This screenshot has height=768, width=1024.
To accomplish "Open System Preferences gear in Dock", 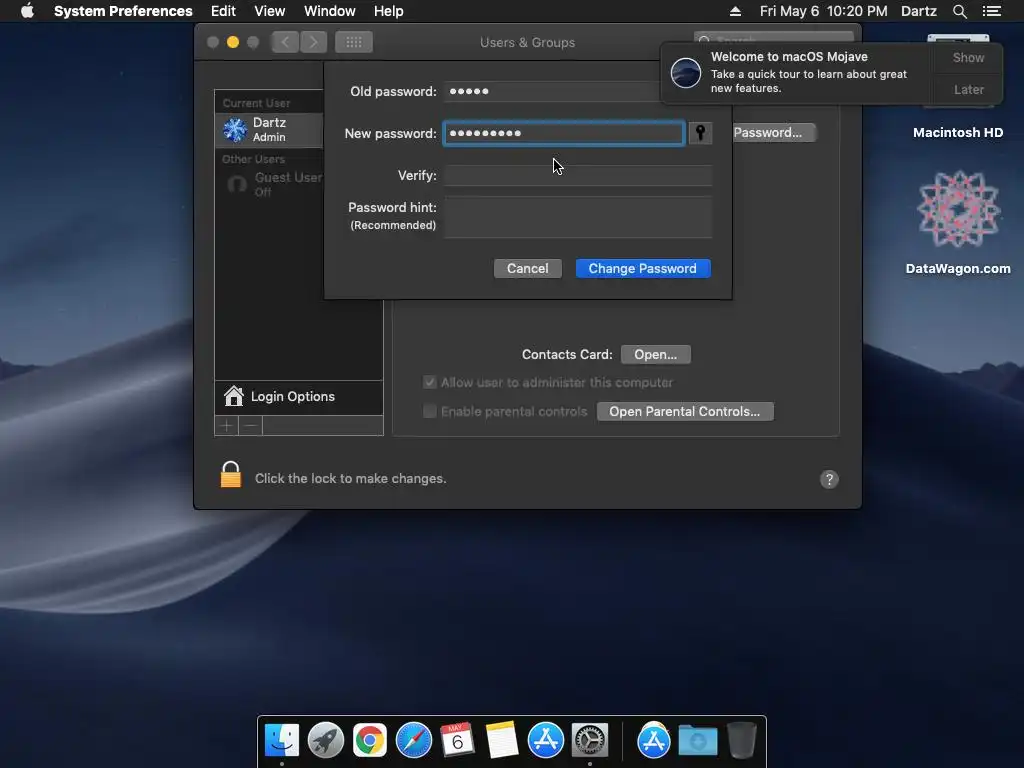I will click(590, 741).
